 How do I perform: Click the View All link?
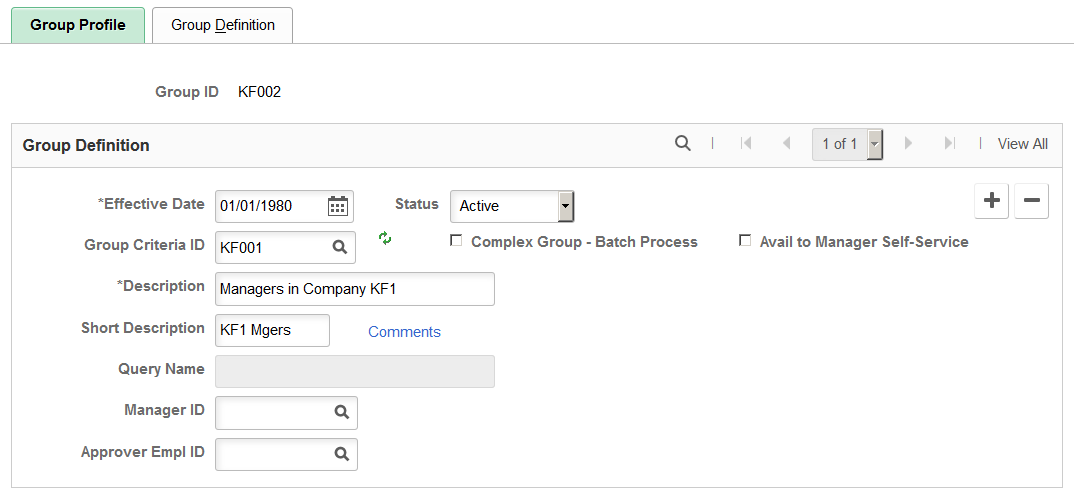(x=1023, y=144)
